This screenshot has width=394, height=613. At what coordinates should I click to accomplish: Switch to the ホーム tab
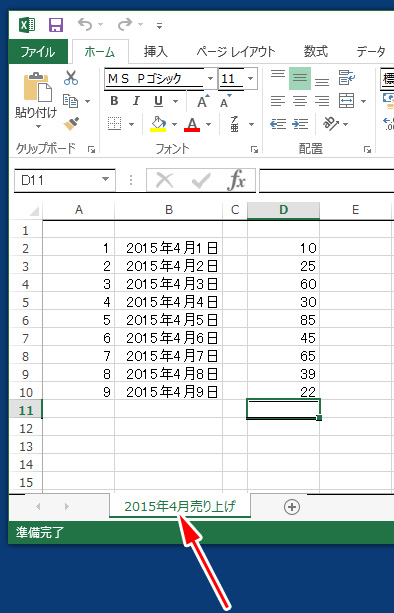(x=100, y=52)
